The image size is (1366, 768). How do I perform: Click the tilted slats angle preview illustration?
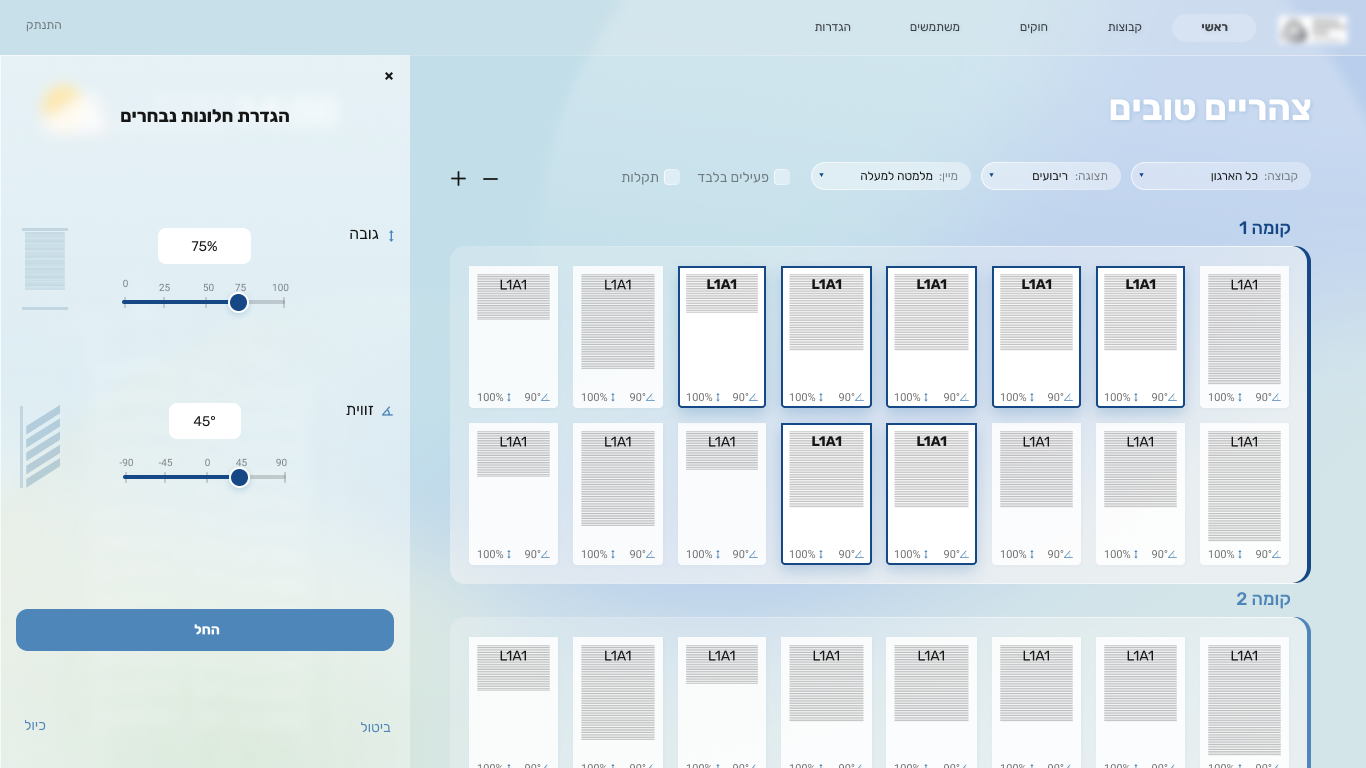(41, 446)
